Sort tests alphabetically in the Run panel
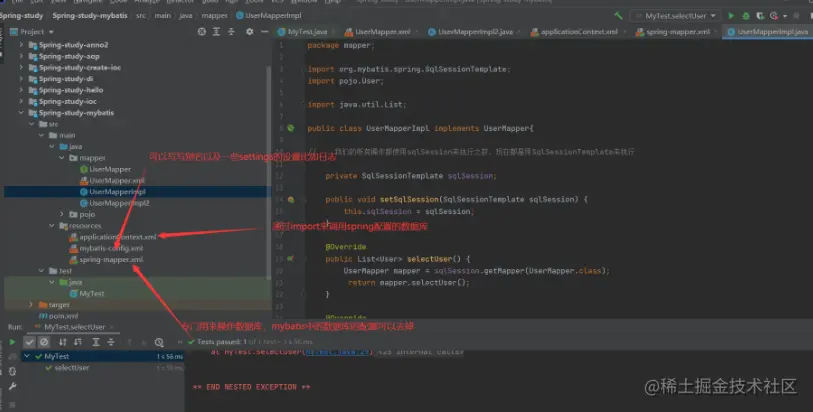Image resolution: width=813 pixels, height=412 pixels. pyautogui.click(x=63, y=343)
